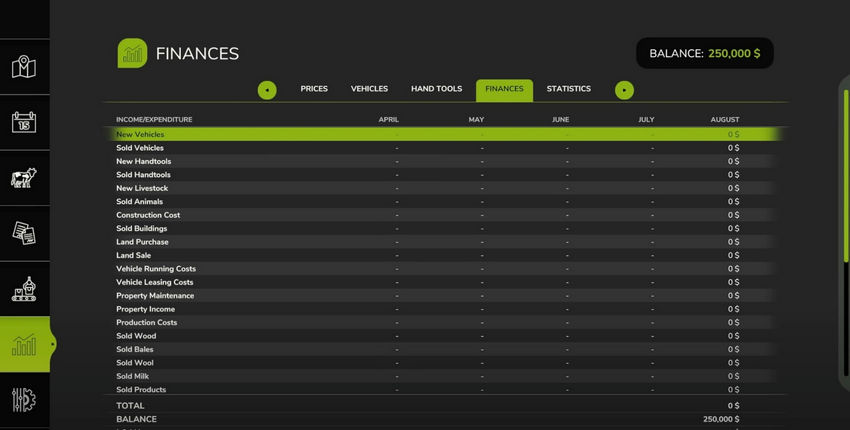Switch to the Vehicles tab

point(369,89)
